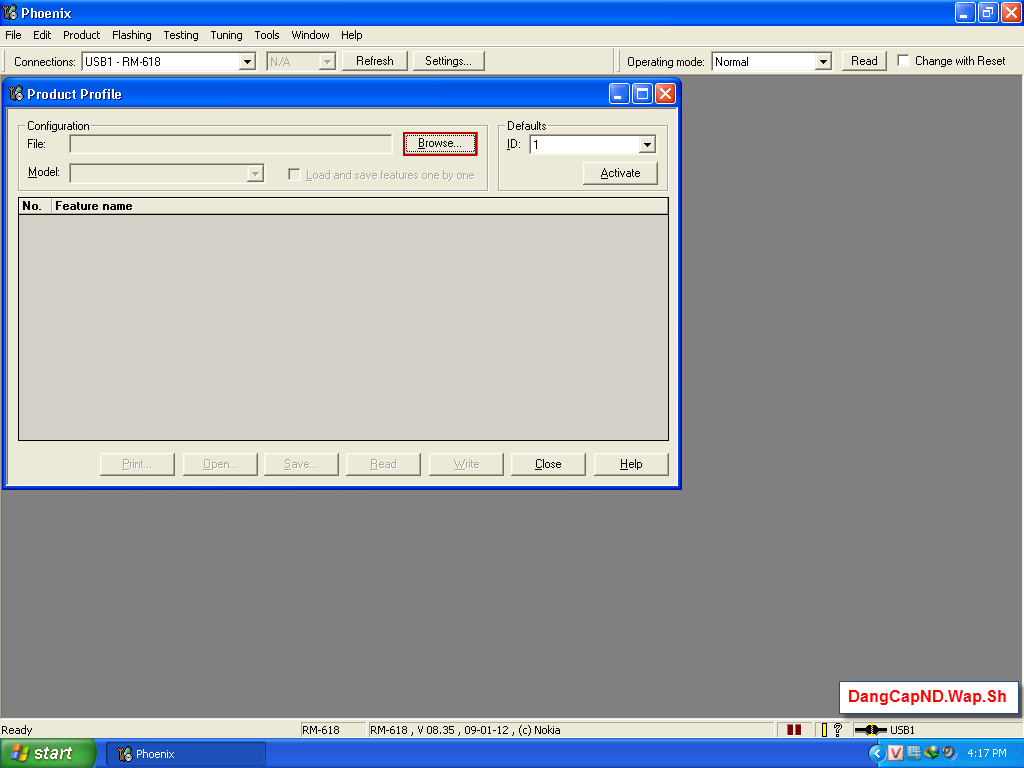Click the Save... button
This screenshot has width=1024, height=768.
(301, 464)
